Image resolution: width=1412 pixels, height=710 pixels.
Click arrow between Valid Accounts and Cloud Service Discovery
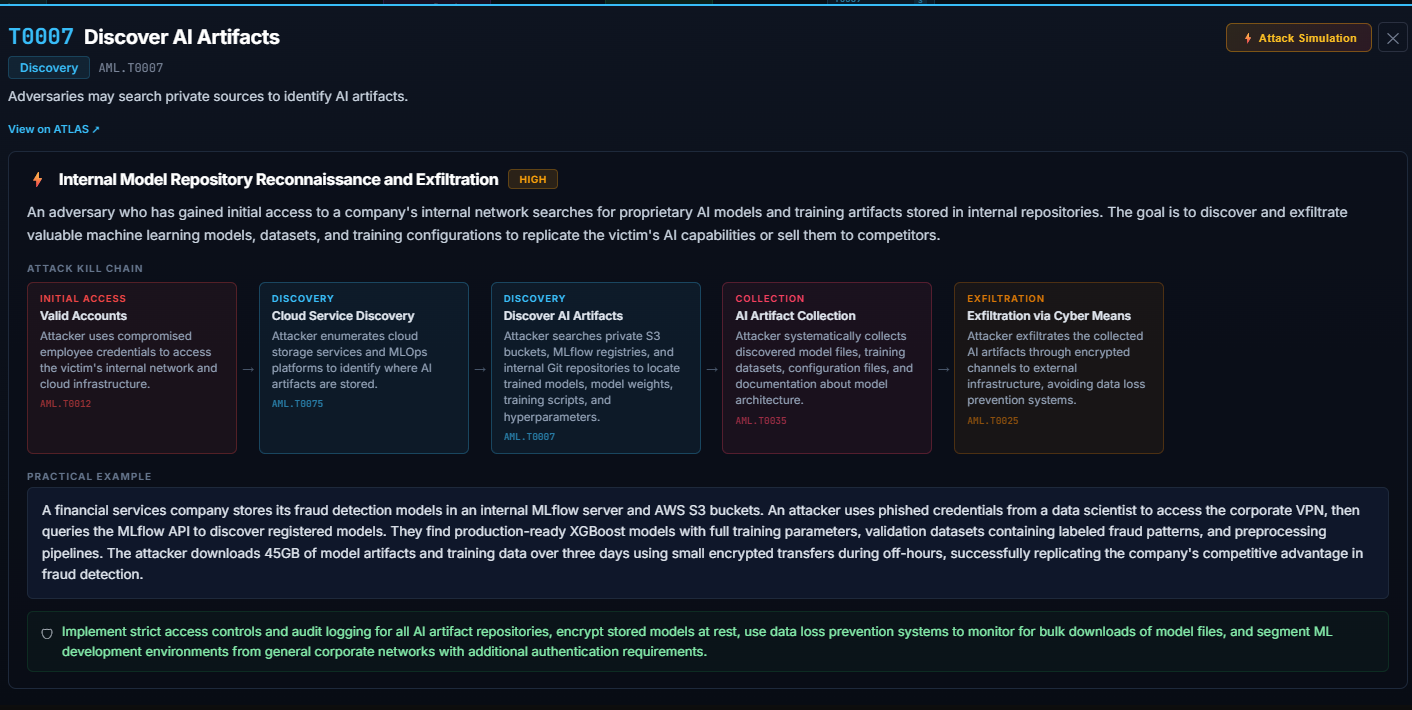pos(248,368)
